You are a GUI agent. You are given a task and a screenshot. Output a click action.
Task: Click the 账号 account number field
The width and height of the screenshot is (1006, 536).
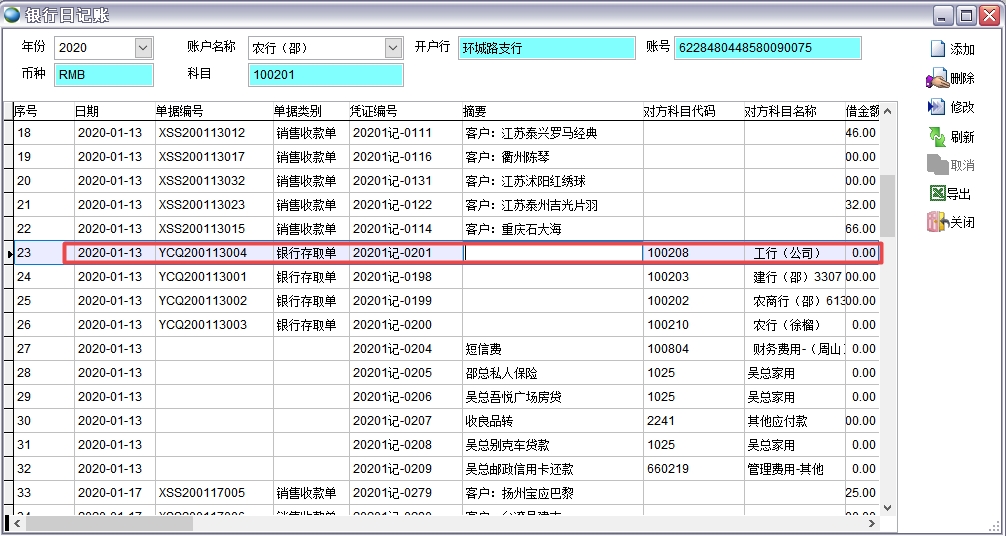tap(767, 48)
